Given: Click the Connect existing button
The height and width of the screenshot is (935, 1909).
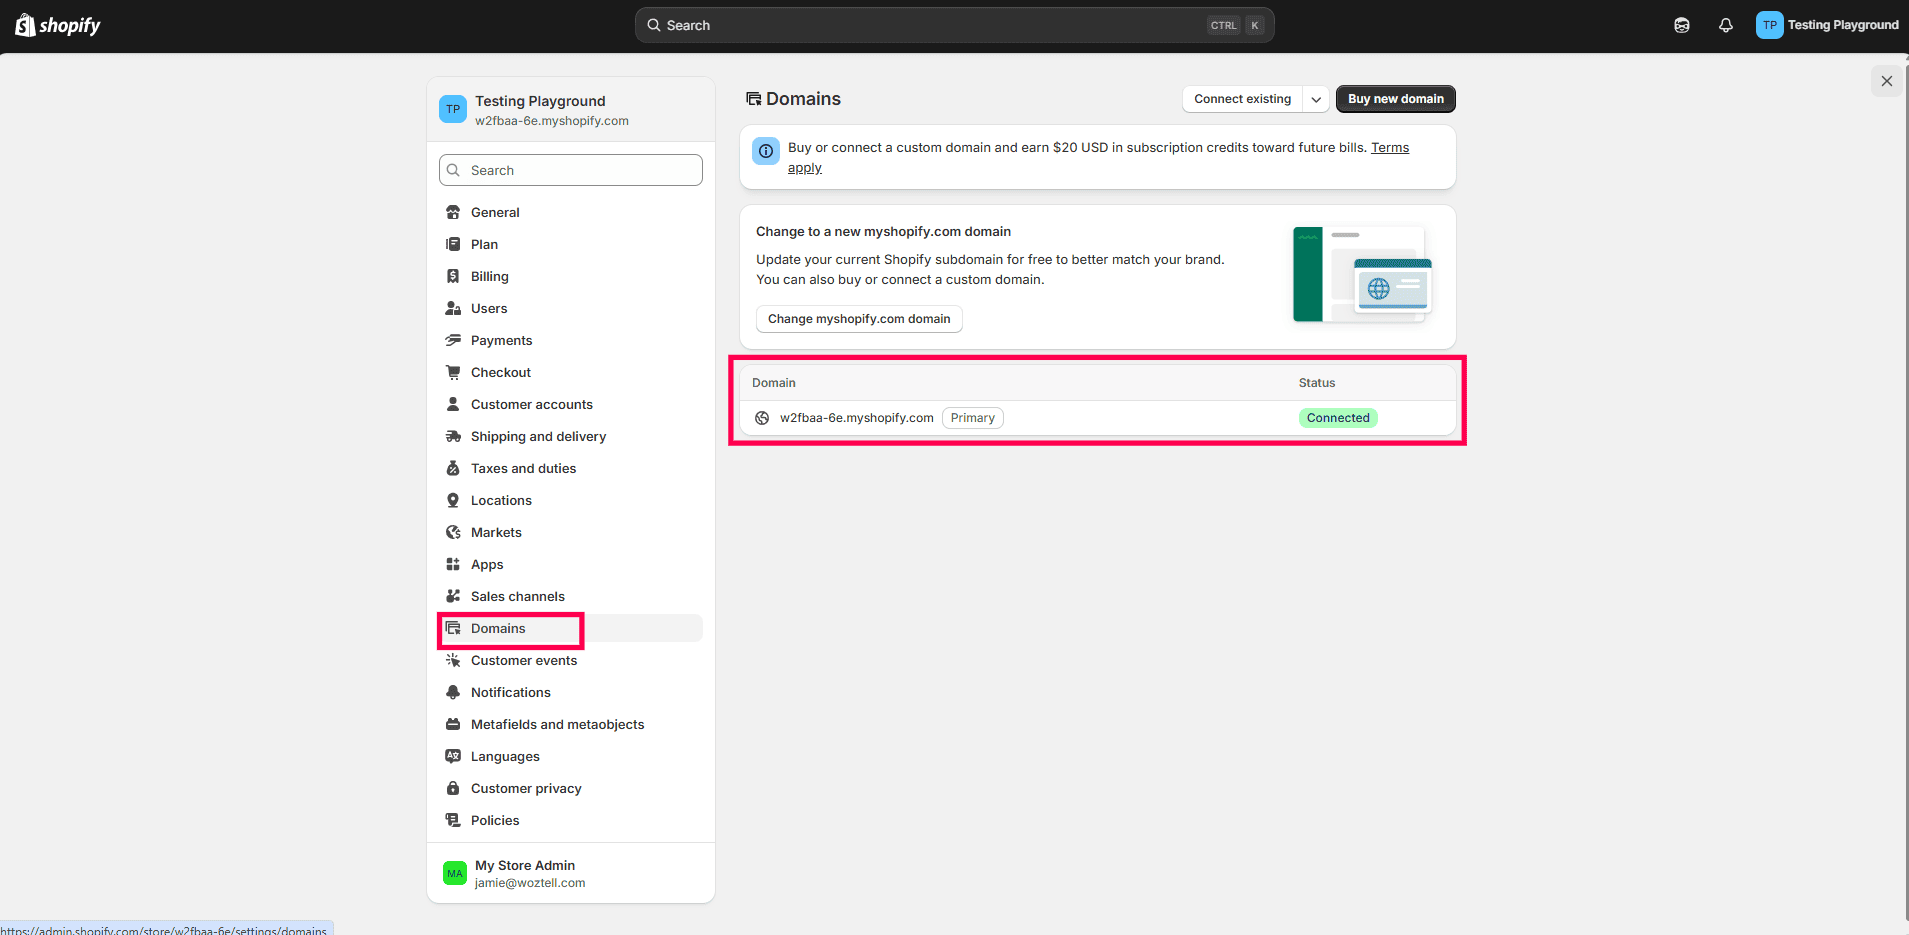Looking at the screenshot, I should [x=1242, y=99].
